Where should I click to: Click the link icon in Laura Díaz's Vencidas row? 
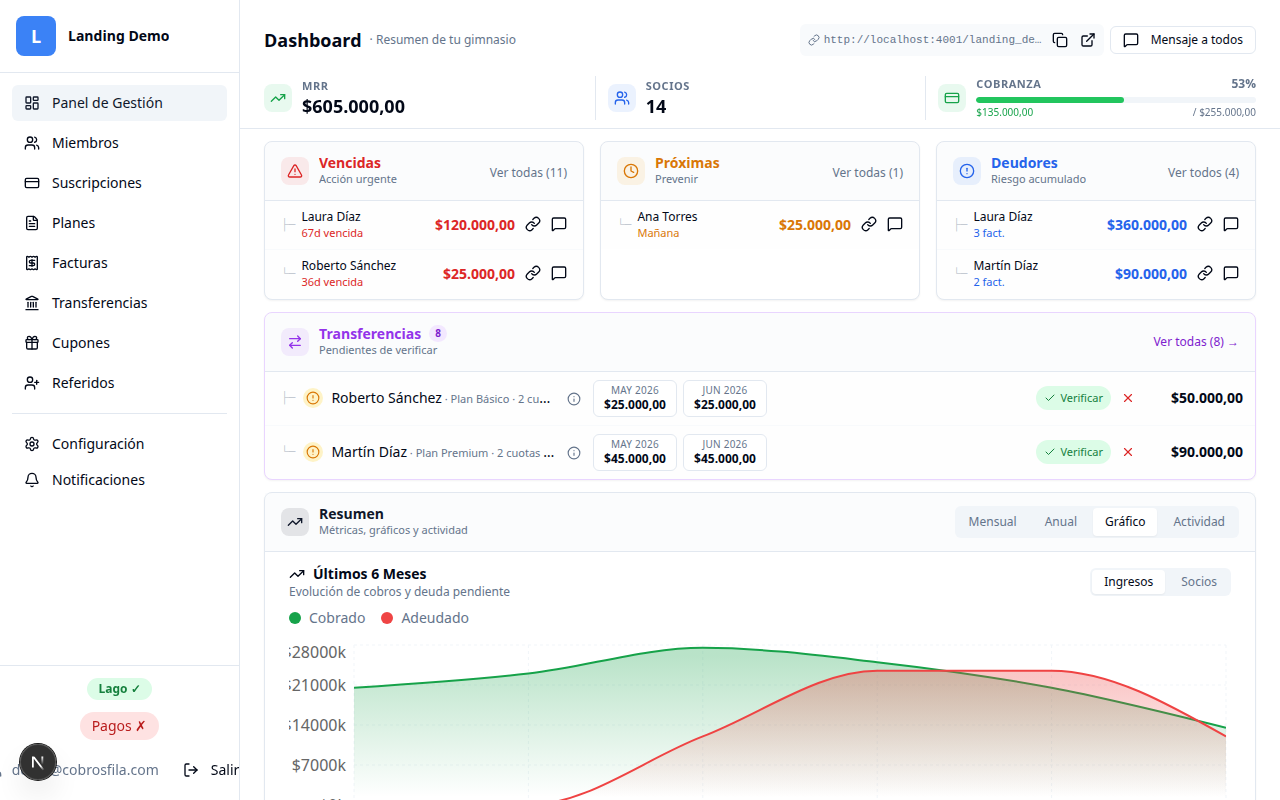click(533, 225)
